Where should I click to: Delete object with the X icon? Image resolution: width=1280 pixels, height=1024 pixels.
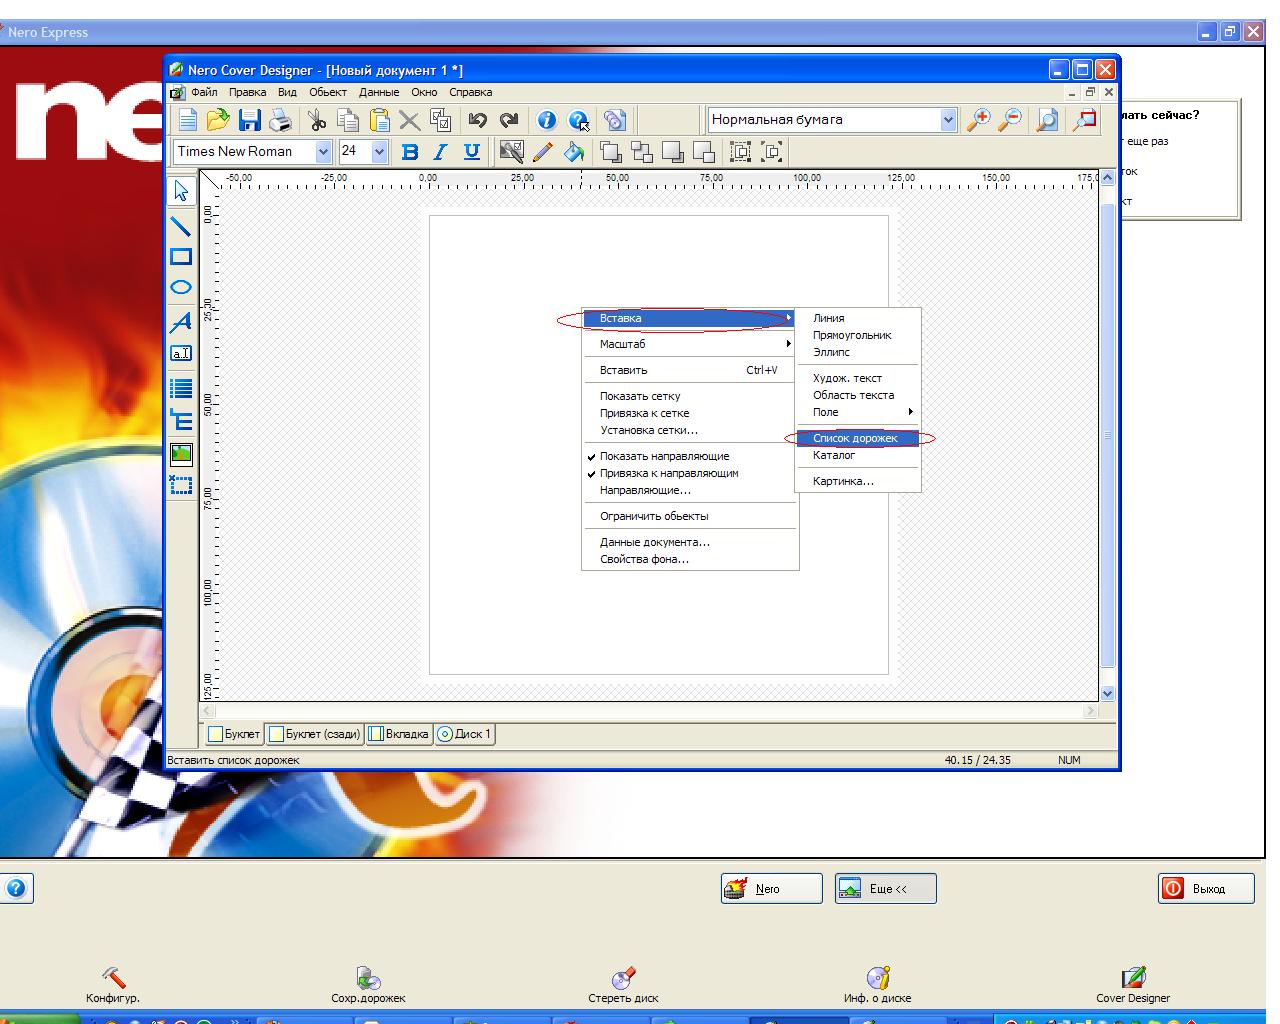point(409,120)
